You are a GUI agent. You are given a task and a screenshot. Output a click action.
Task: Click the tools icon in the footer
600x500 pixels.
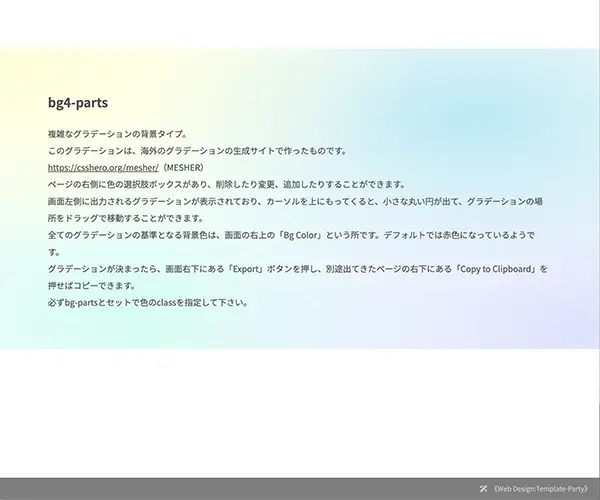[484, 489]
